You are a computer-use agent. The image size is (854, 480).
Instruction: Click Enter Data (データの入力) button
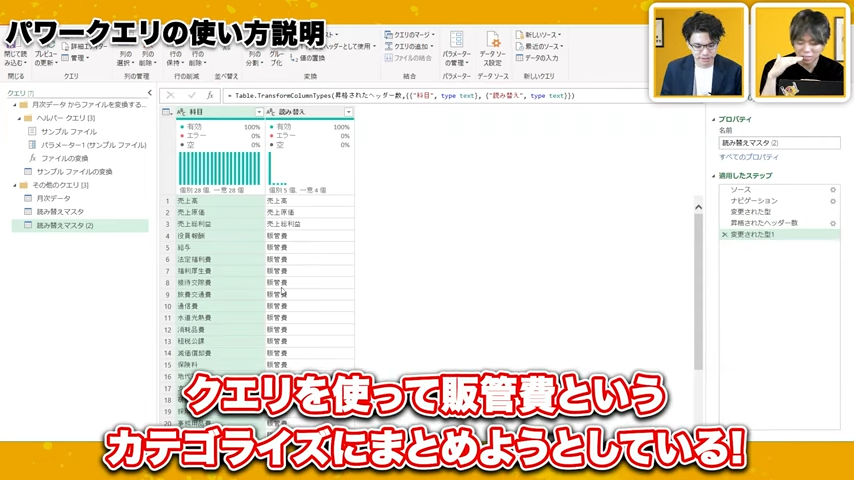click(x=537, y=58)
